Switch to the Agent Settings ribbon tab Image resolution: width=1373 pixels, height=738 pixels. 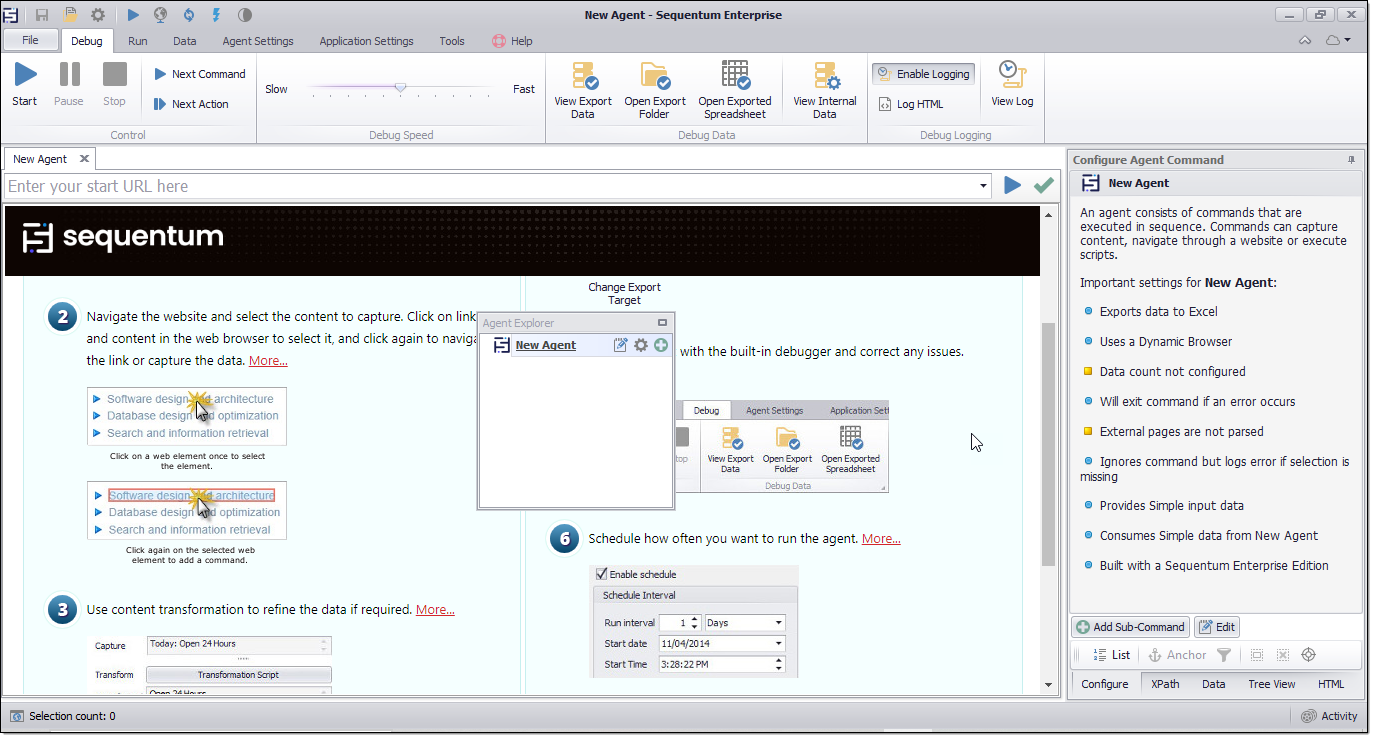[258, 41]
